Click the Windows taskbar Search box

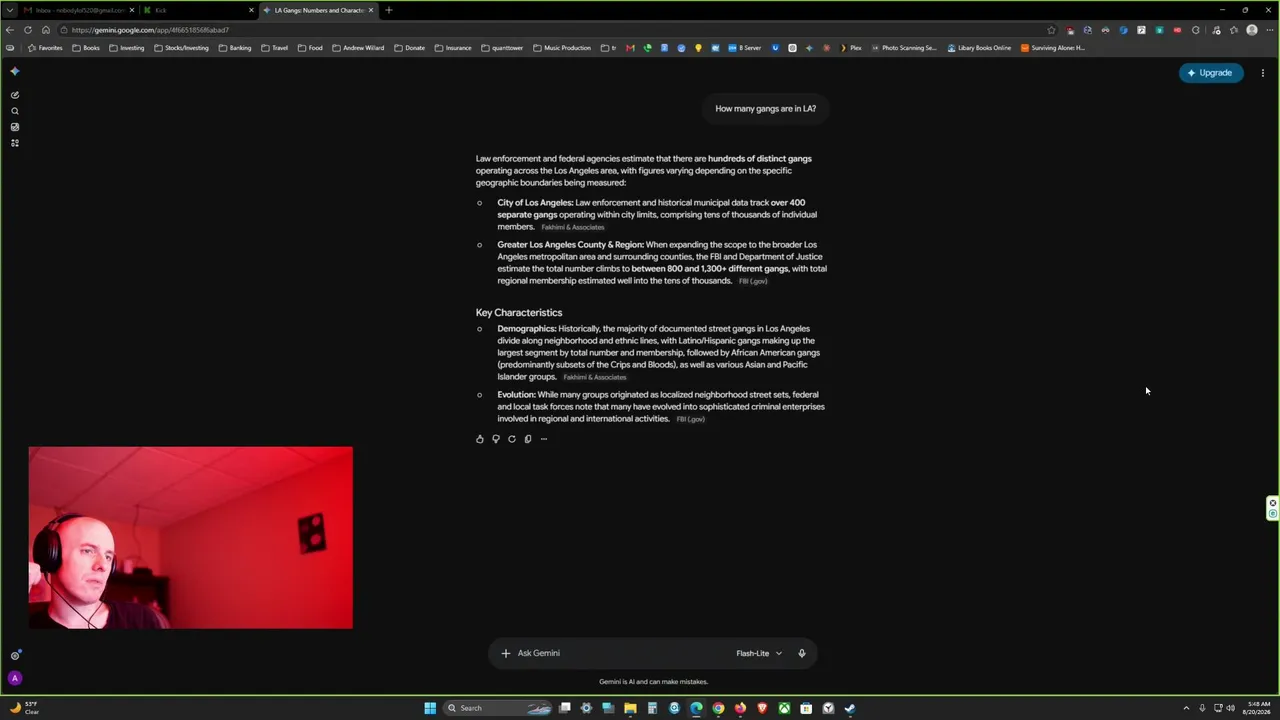(499, 708)
